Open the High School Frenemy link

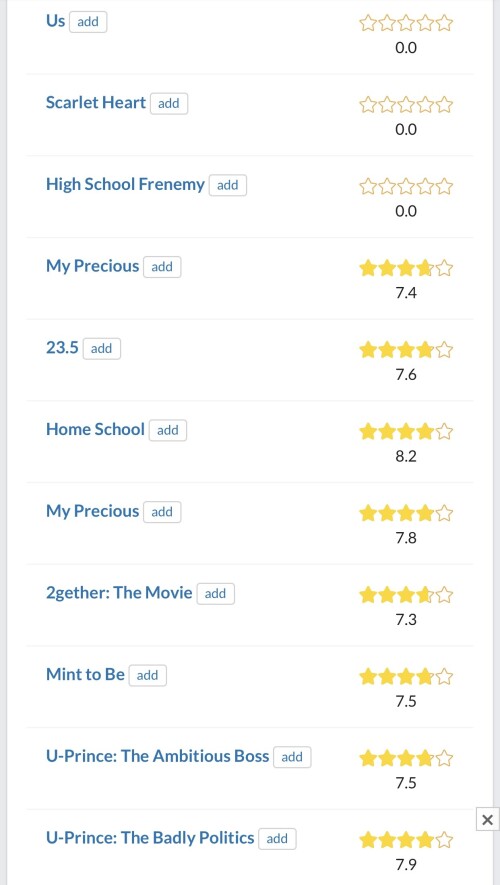pos(125,185)
